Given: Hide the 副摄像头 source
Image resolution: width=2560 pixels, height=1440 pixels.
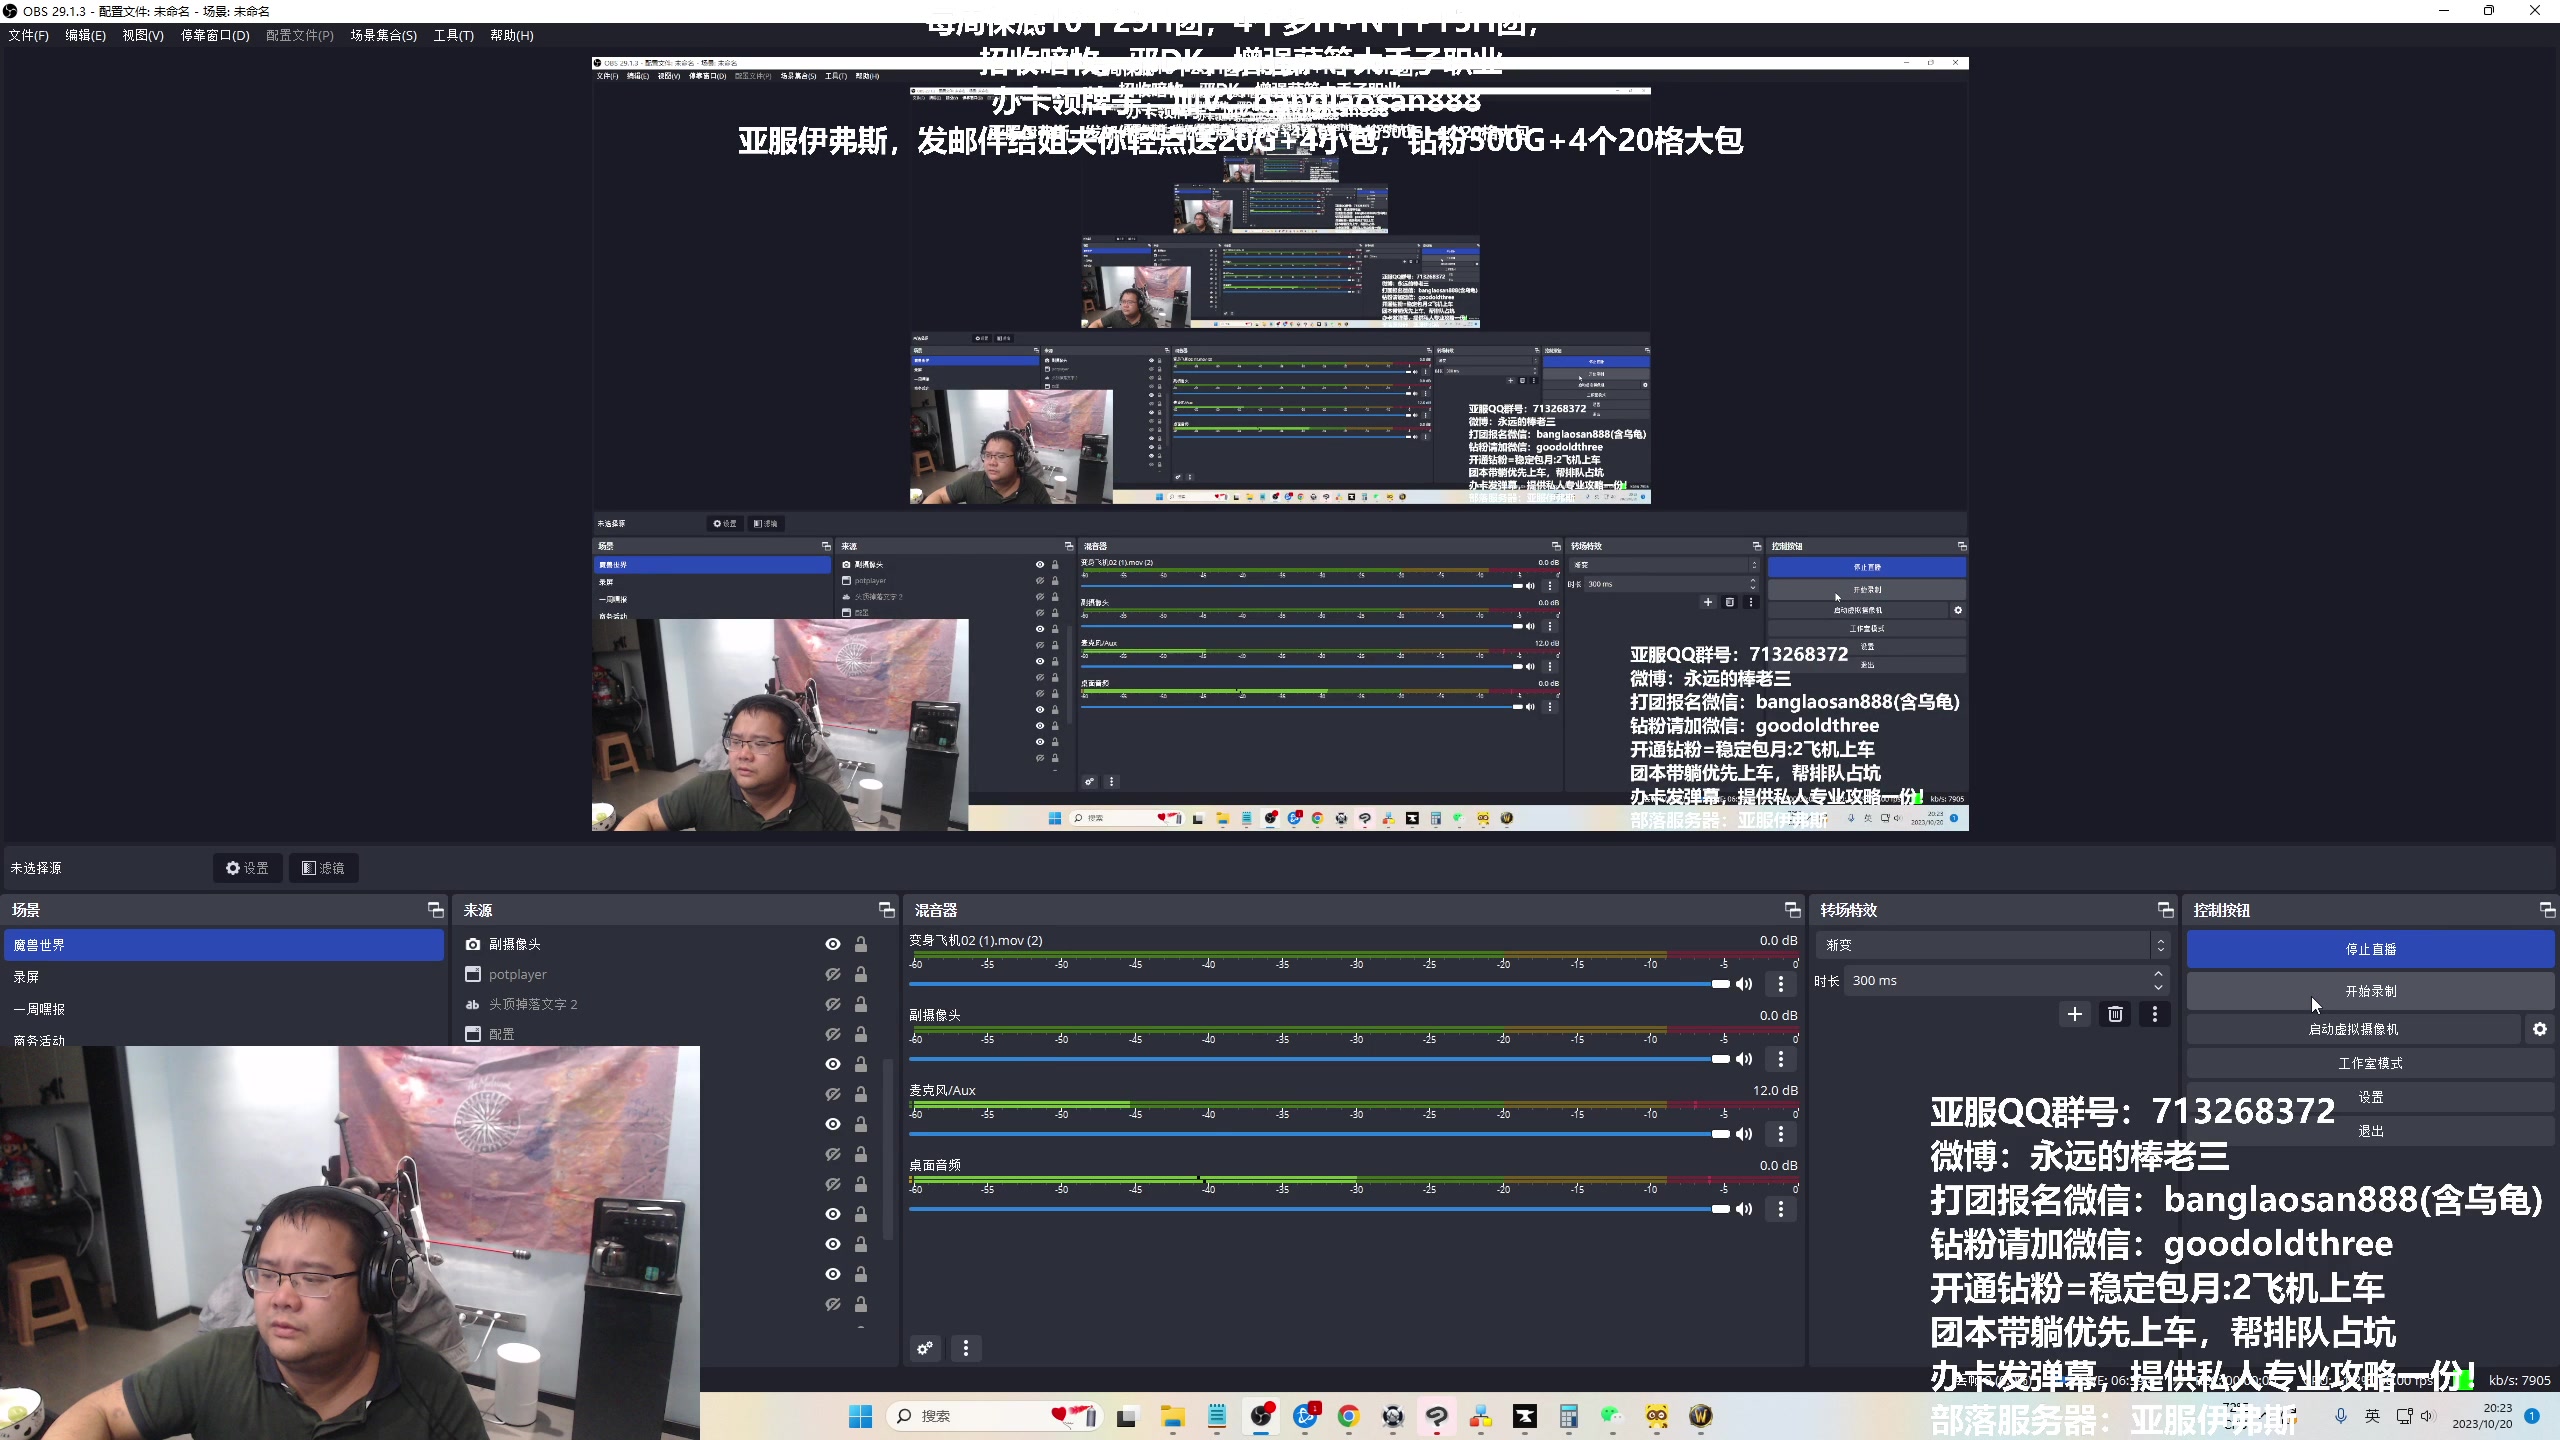Looking at the screenshot, I should click(833, 943).
